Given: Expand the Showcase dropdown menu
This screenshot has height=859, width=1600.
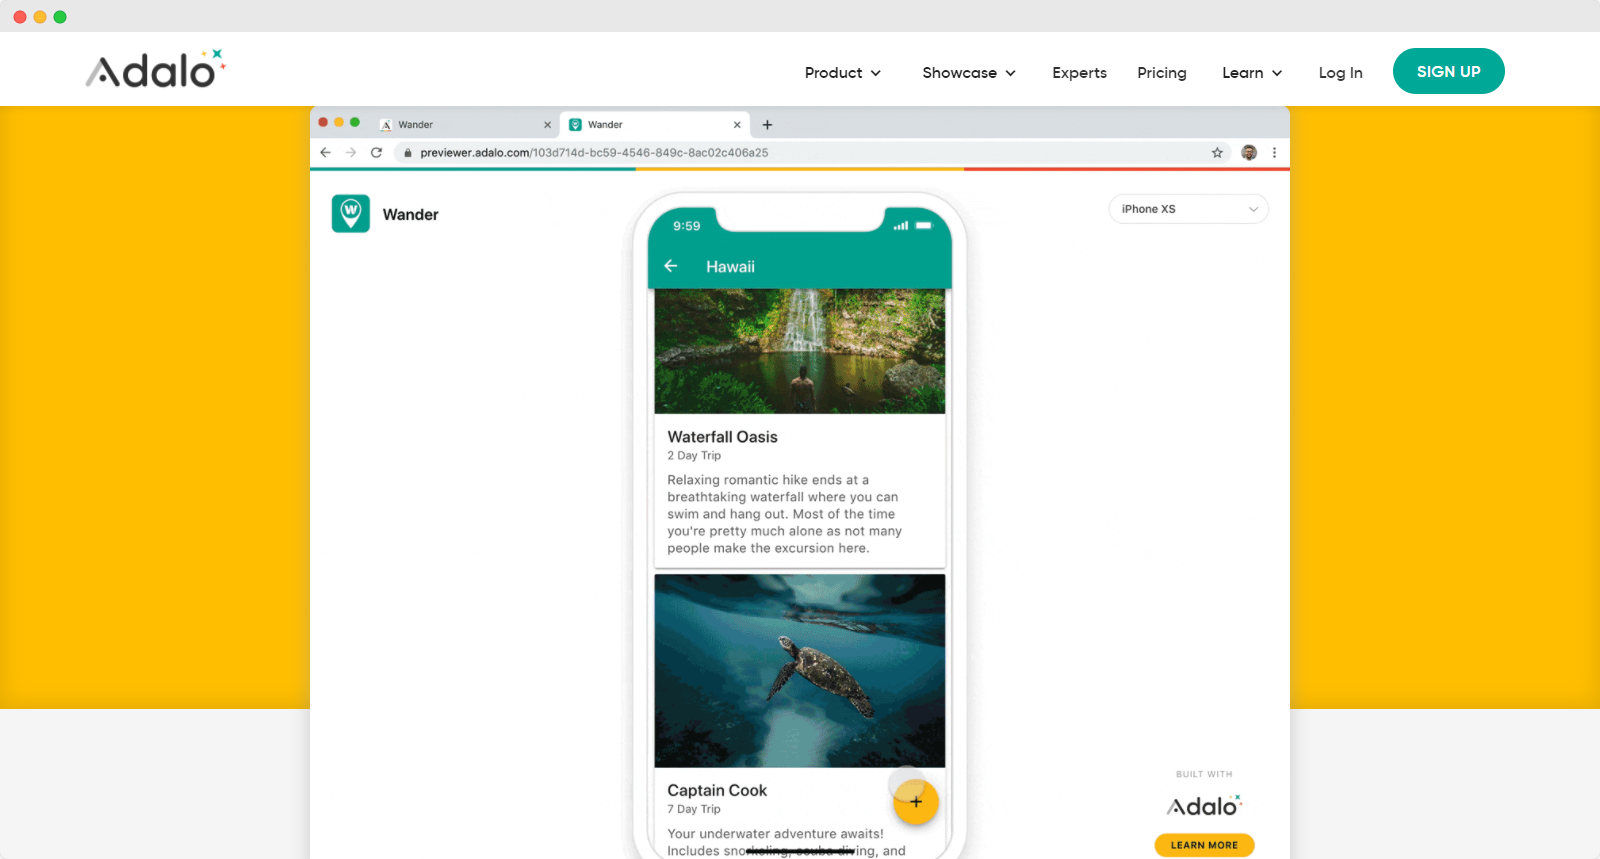Looking at the screenshot, I should click(x=968, y=73).
